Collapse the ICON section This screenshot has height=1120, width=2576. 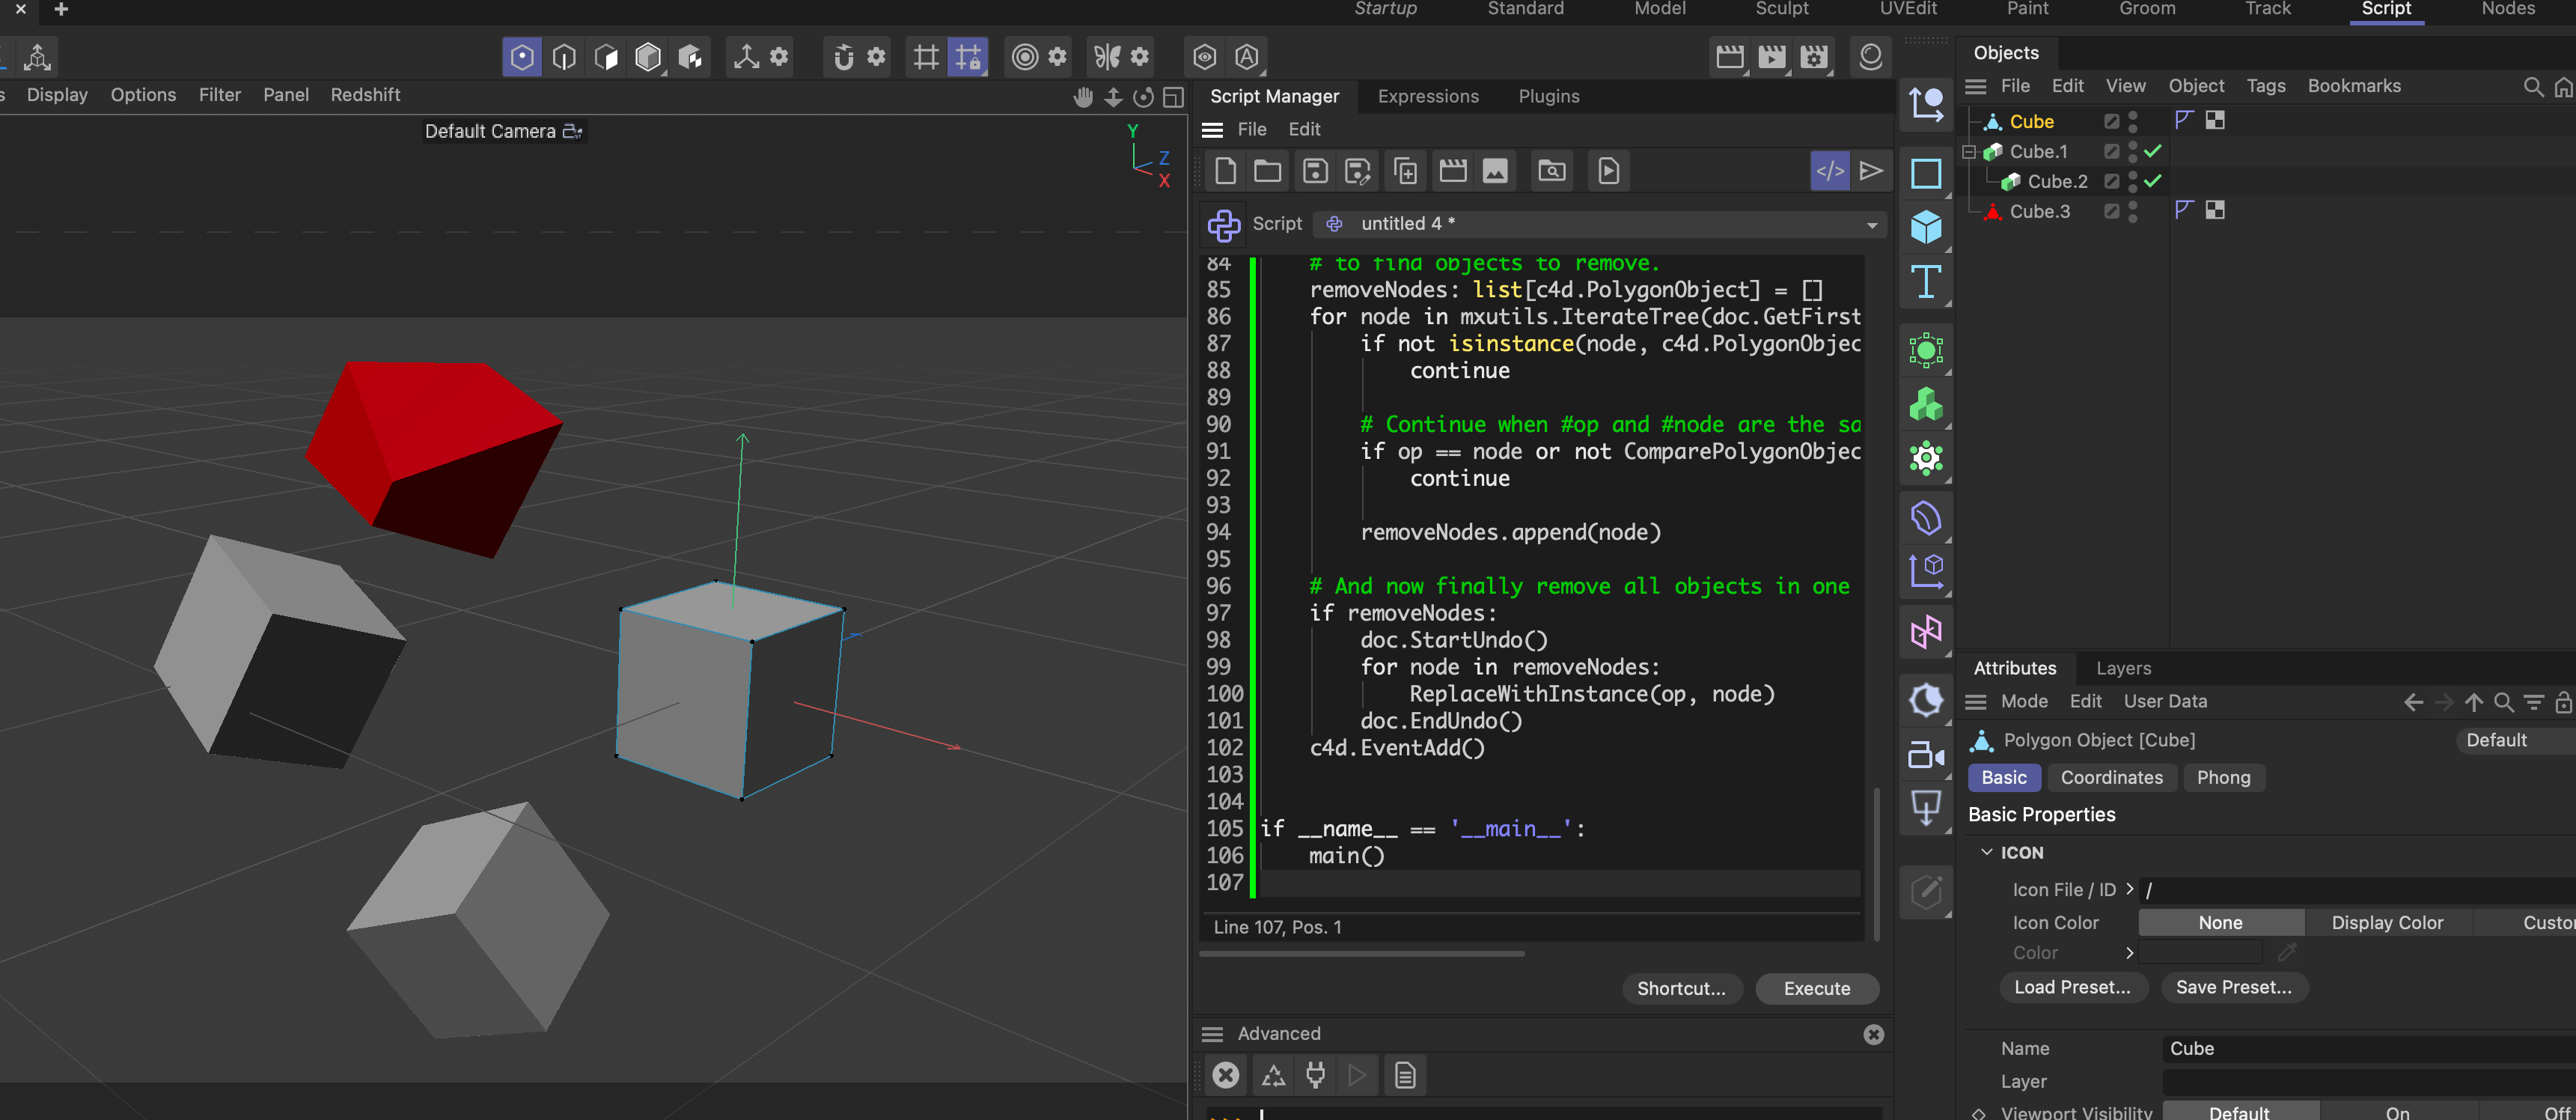point(1987,852)
